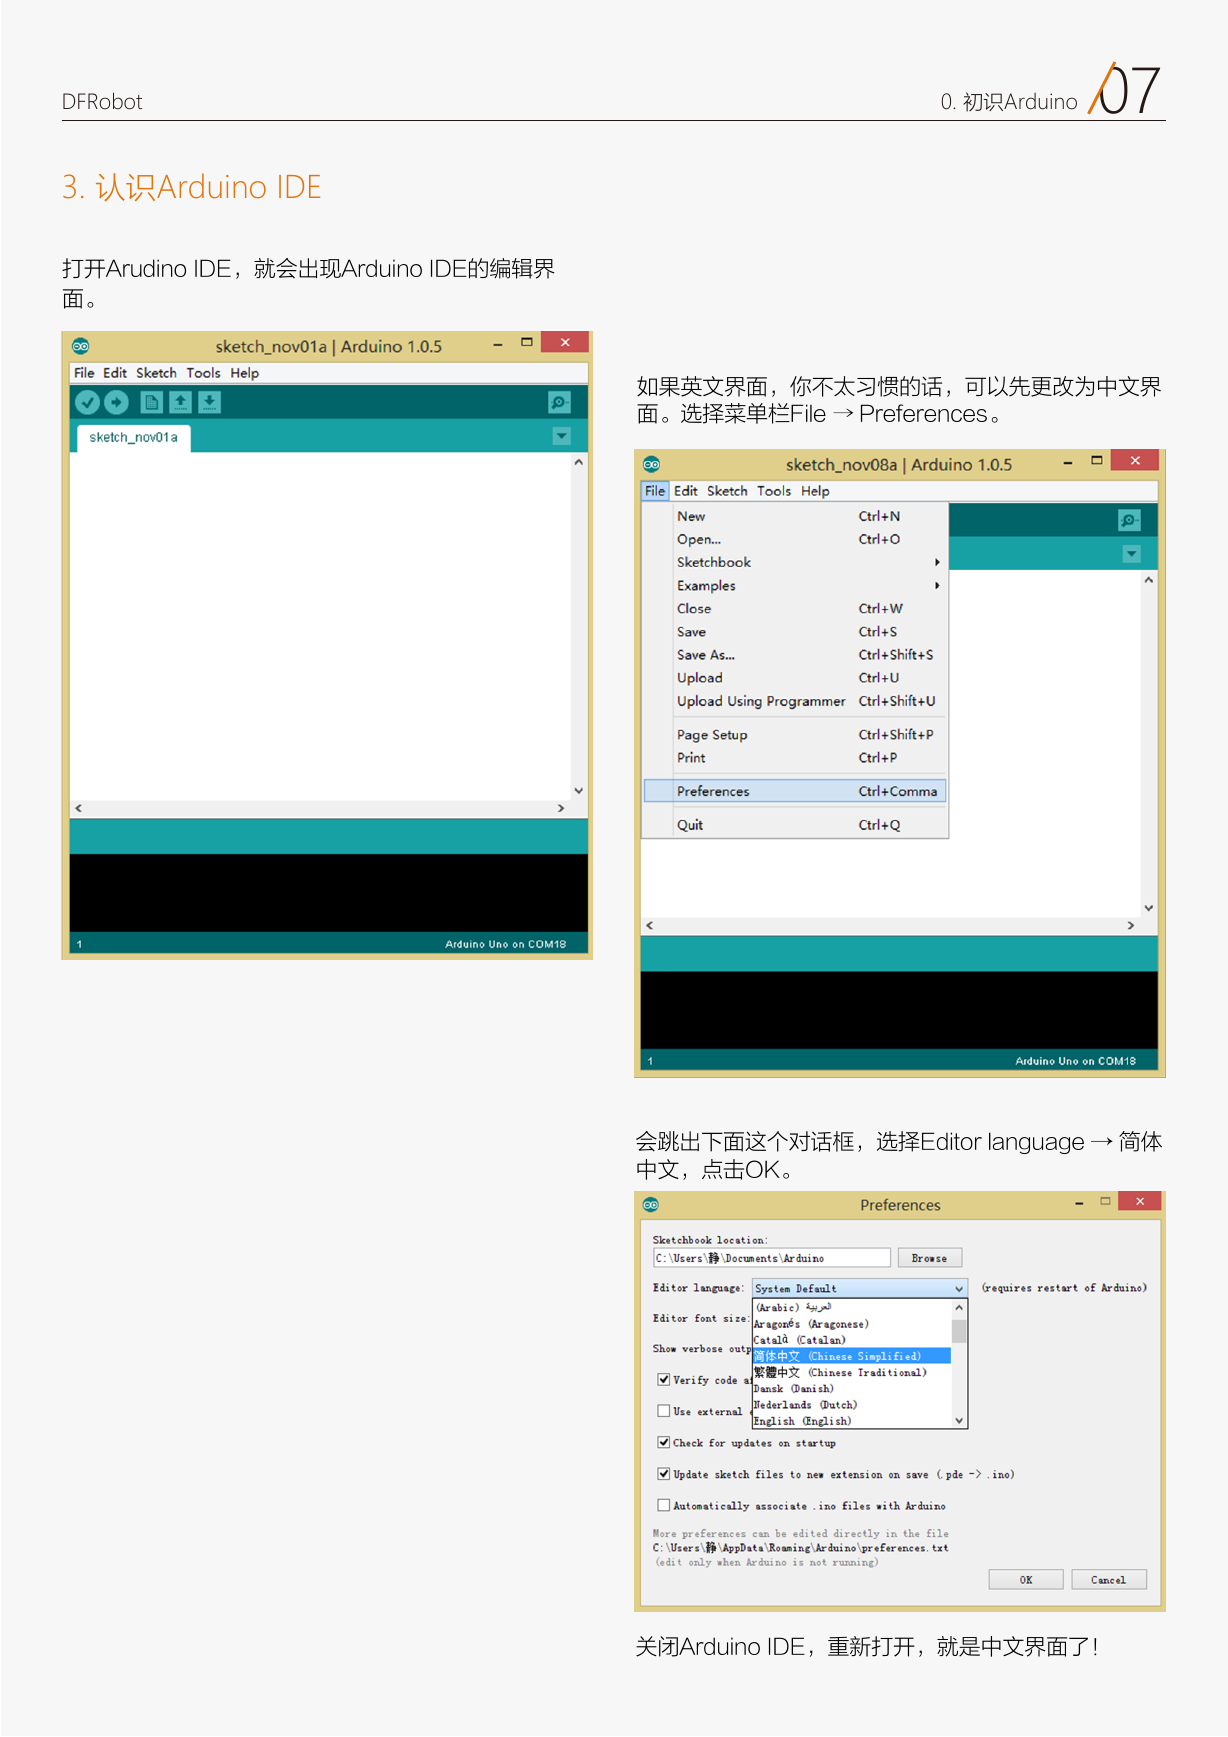Choose New from the File menu
This screenshot has height=1737, width=1228.
coord(795,516)
